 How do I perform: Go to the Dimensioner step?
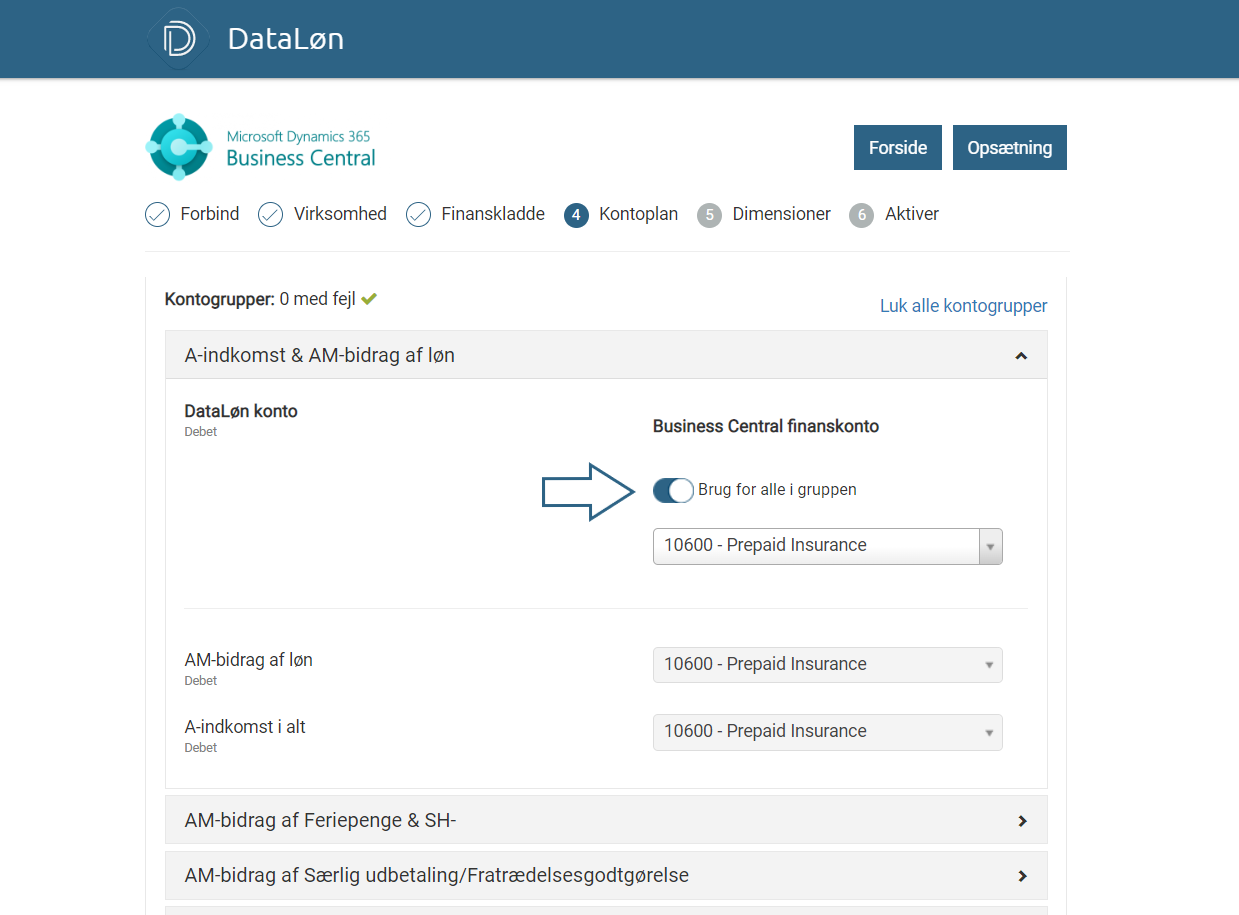(782, 214)
